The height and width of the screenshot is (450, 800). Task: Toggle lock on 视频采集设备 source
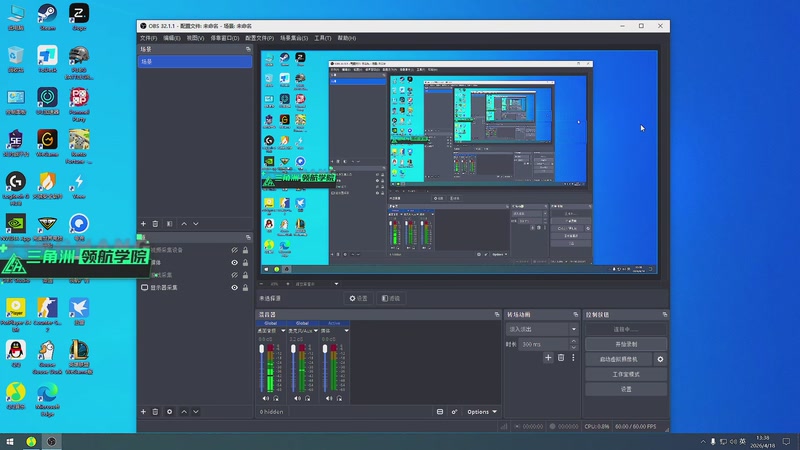coord(245,250)
